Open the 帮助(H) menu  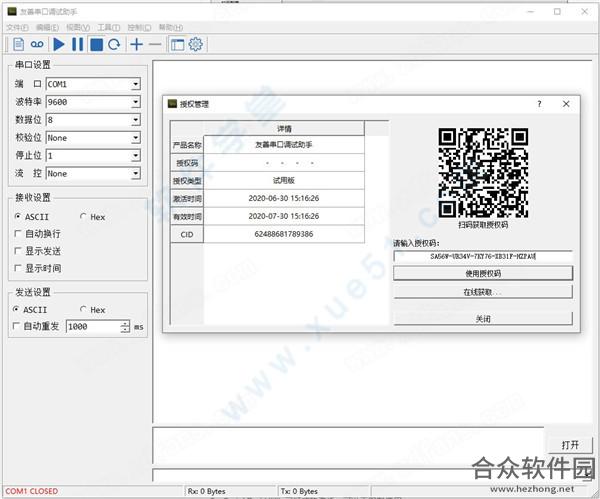coord(171,28)
